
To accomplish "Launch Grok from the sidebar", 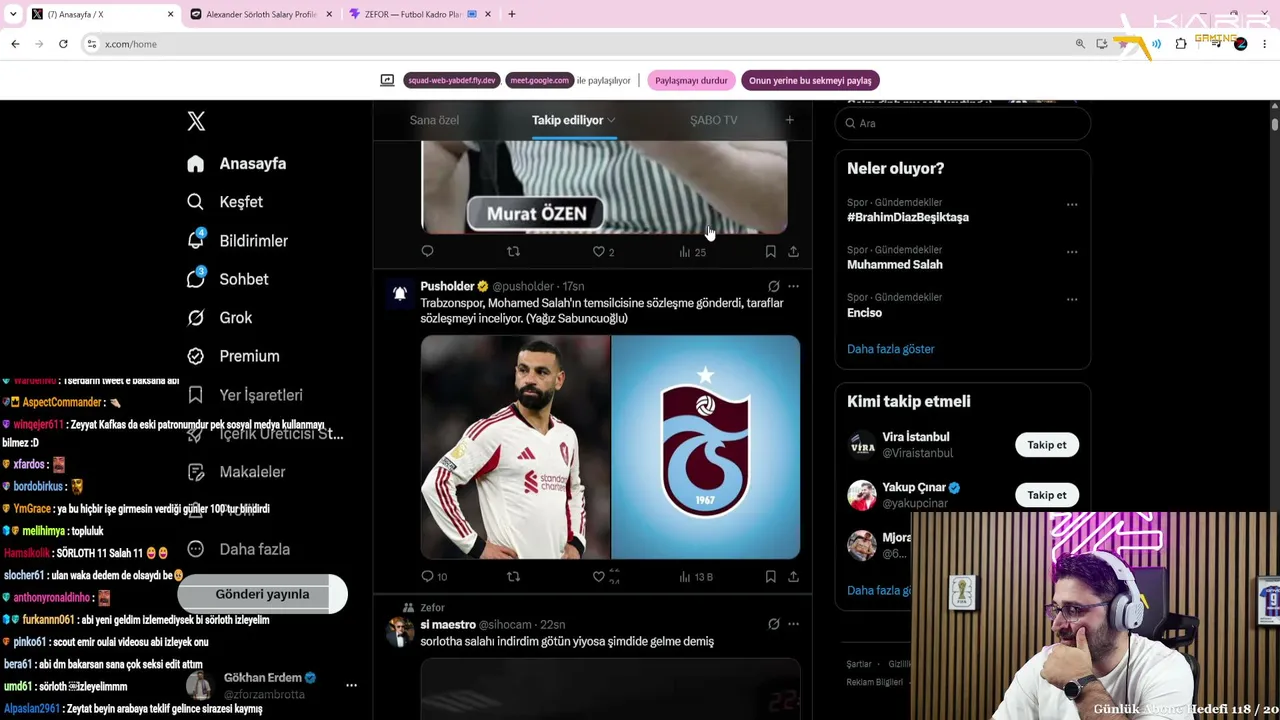I will tap(220, 318).
